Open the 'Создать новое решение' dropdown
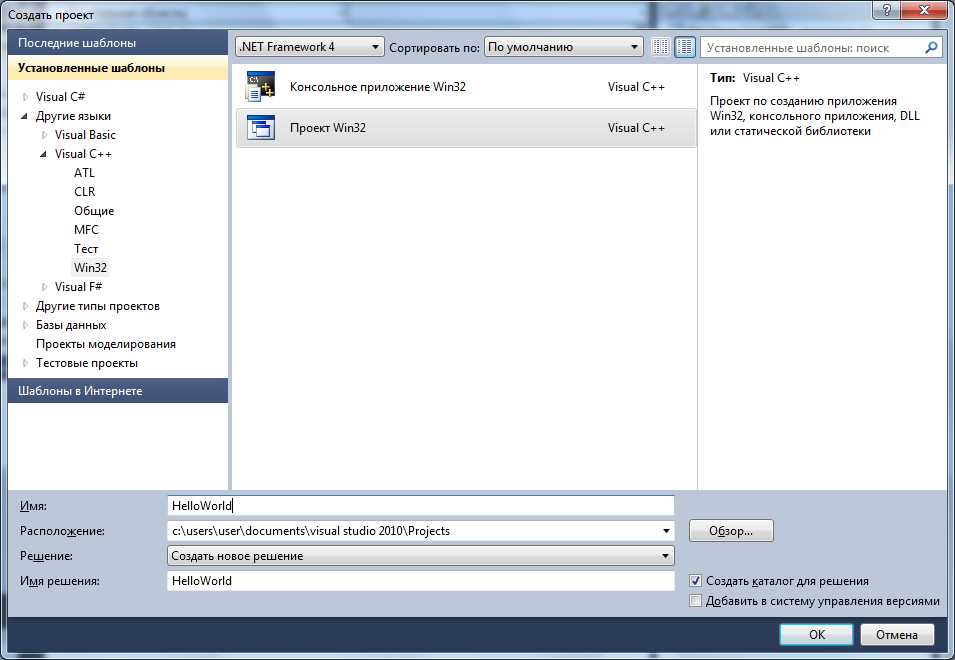The width and height of the screenshot is (955, 660). pos(420,556)
